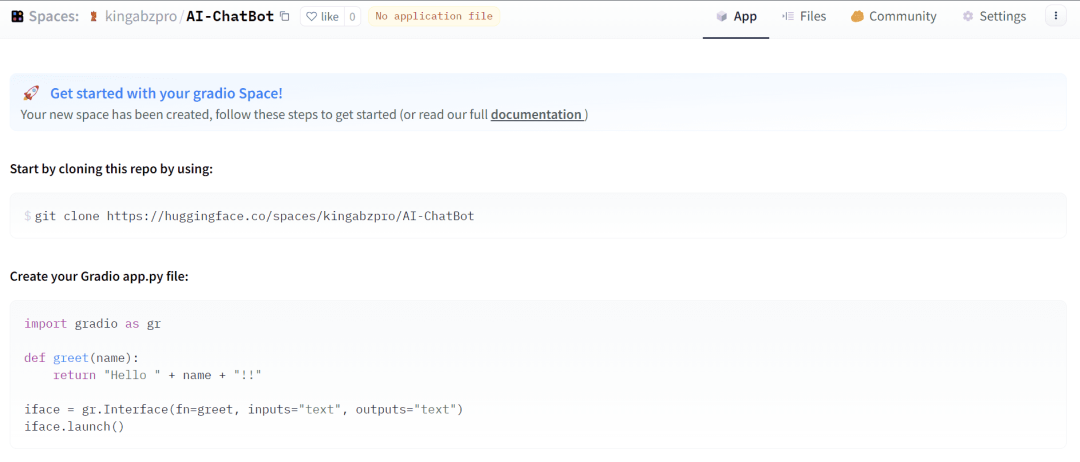Switch to the App tab
The height and width of the screenshot is (462, 1080).
736,17
